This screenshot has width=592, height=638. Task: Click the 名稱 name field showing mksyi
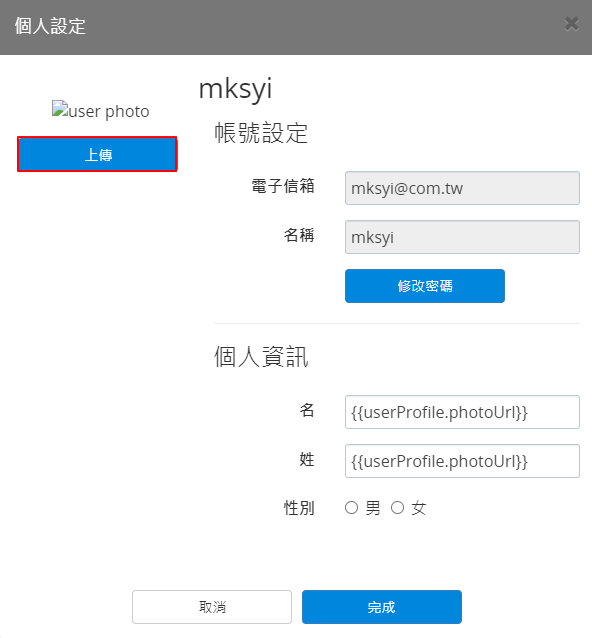462,237
